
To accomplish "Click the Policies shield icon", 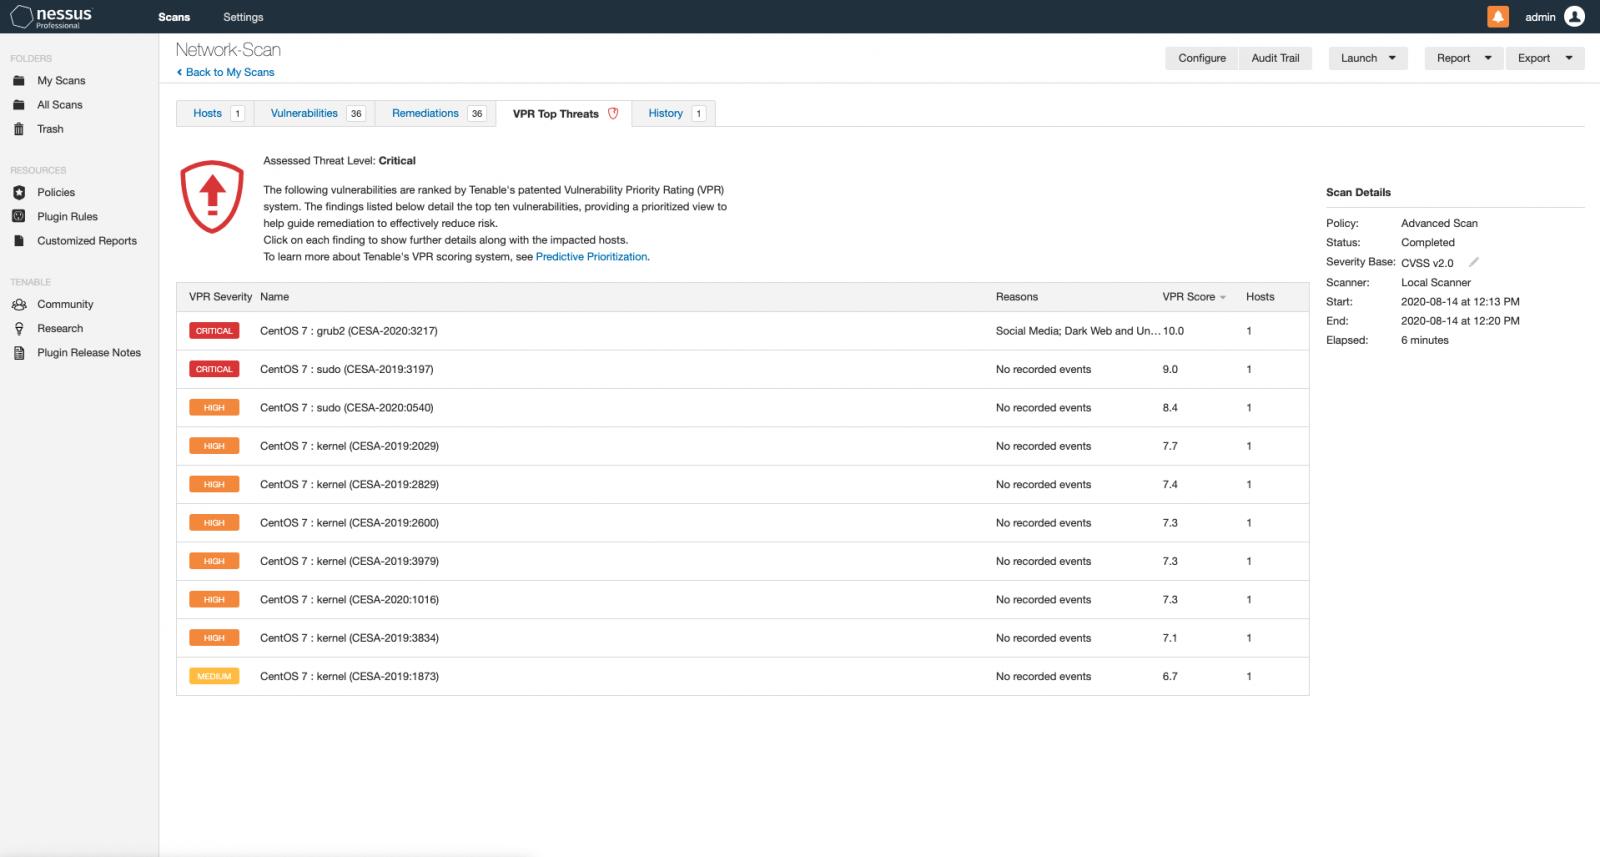I will pos(19,192).
